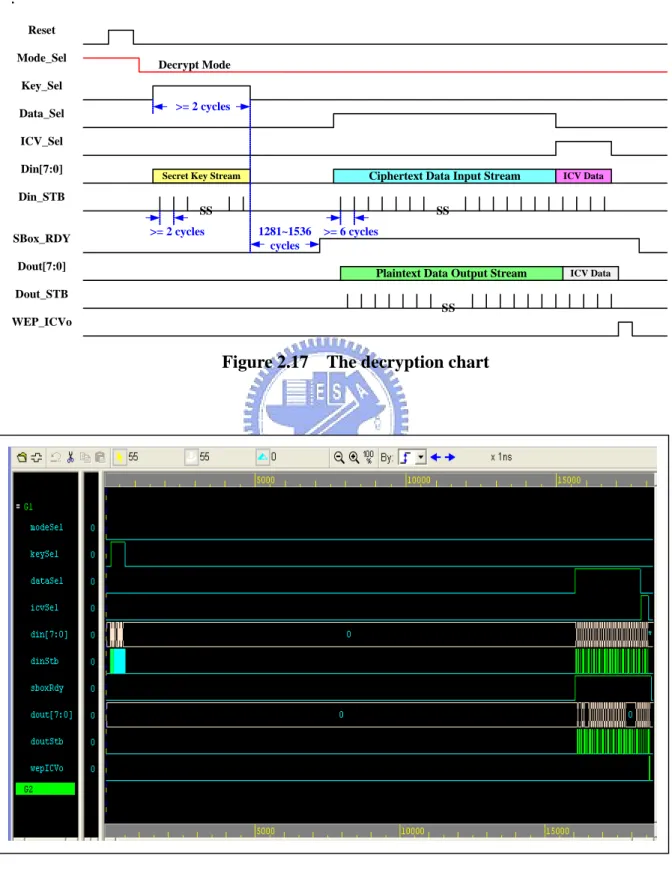The width and height of the screenshot is (672, 873).
Task: Click the WEP_ICVo label in chart
Action: (x=42, y=322)
